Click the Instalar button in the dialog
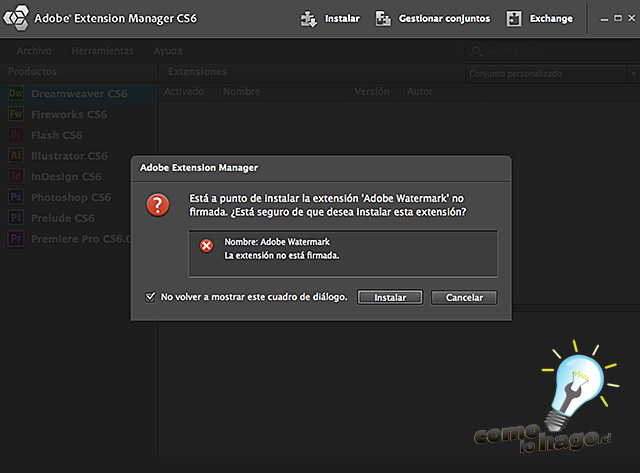 click(390, 298)
